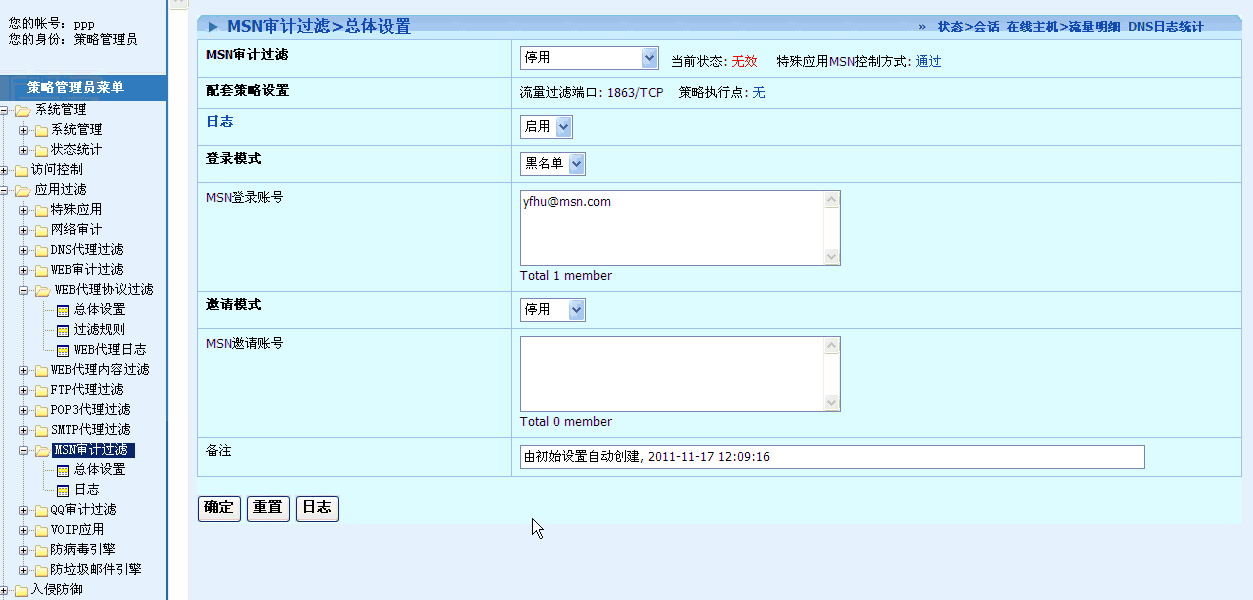The height and width of the screenshot is (600, 1253).
Task: Click the folder icon next to VOIP应用
Action: [41, 530]
